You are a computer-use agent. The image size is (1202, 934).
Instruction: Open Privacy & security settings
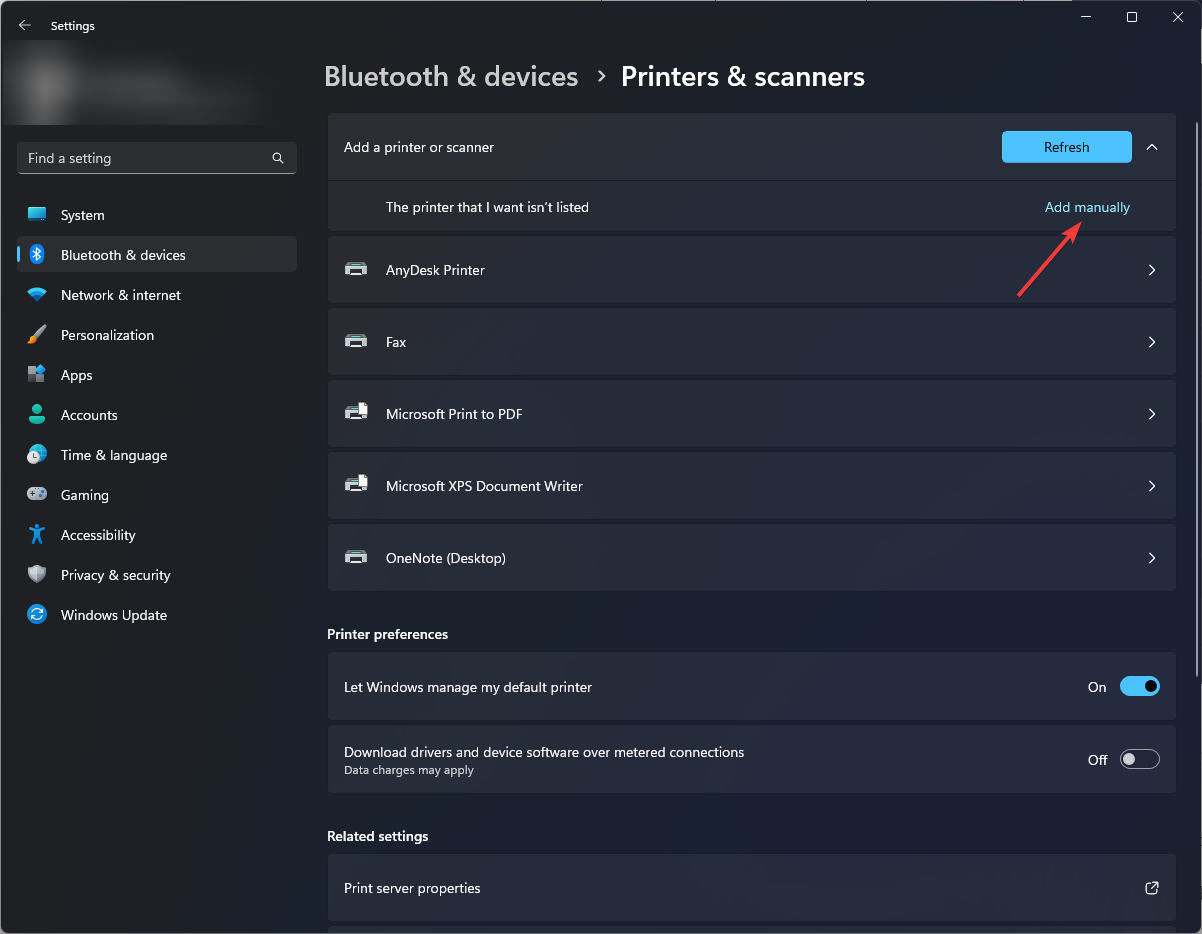click(x=157, y=575)
